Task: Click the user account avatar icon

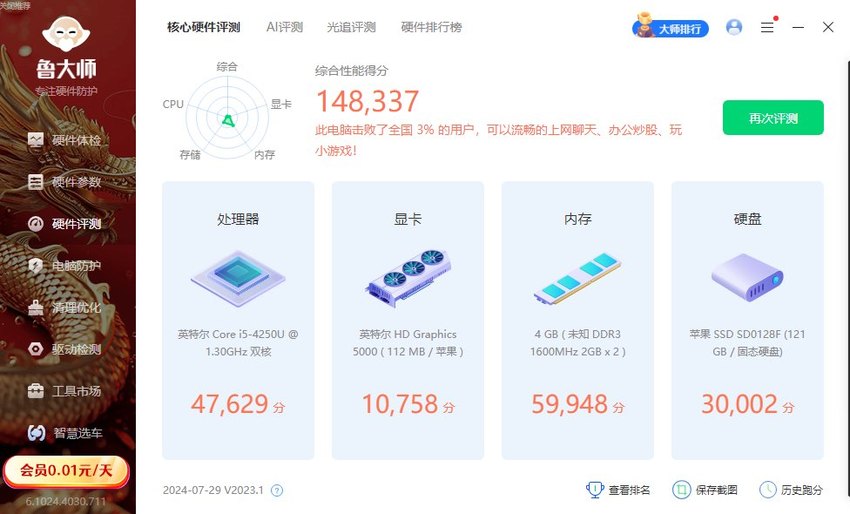Action: (734, 27)
